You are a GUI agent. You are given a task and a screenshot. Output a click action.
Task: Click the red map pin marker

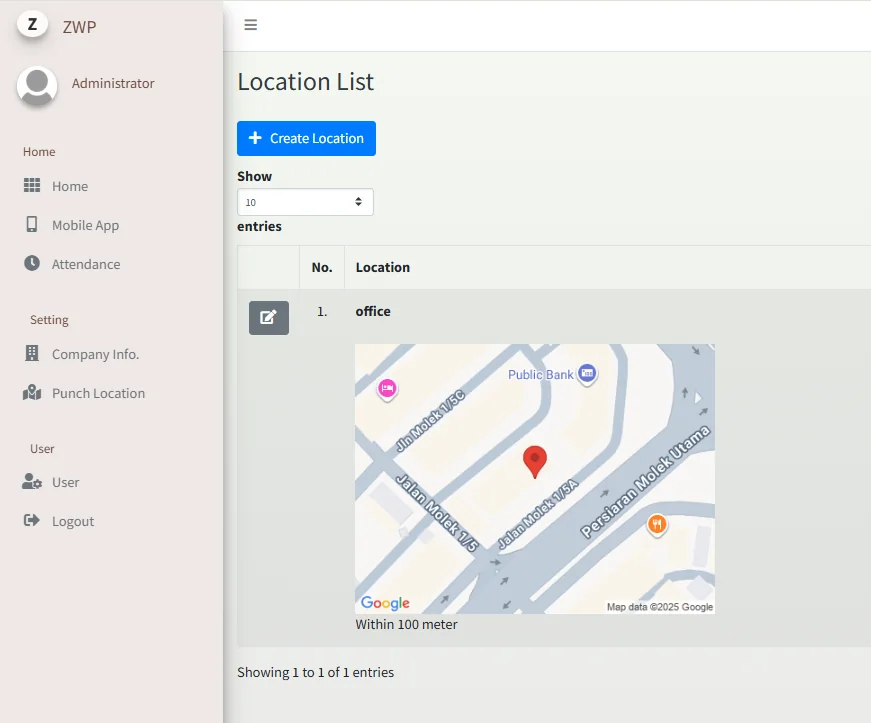click(535, 461)
